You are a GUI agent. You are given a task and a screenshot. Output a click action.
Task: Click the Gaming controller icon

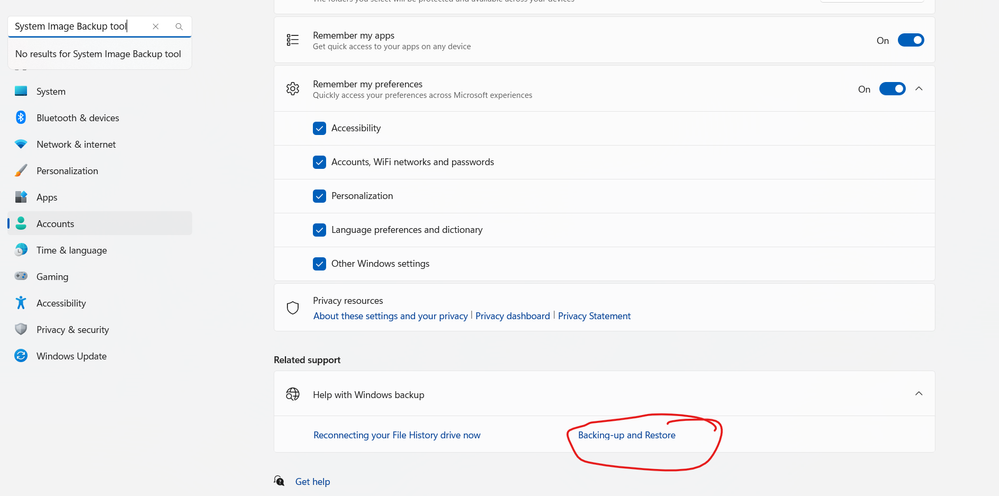coord(21,276)
